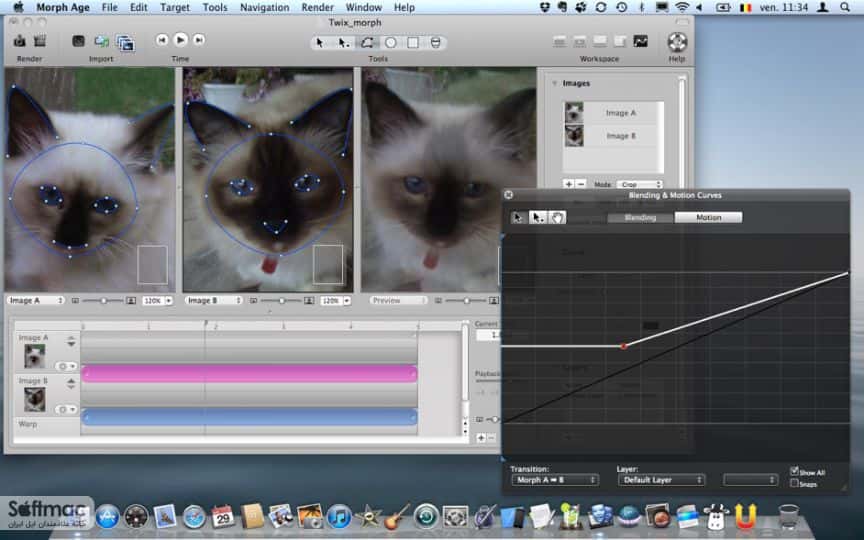Click the blue Image B timeline bar
The height and width of the screenshot is (540, 864).
tap(249, 417)
